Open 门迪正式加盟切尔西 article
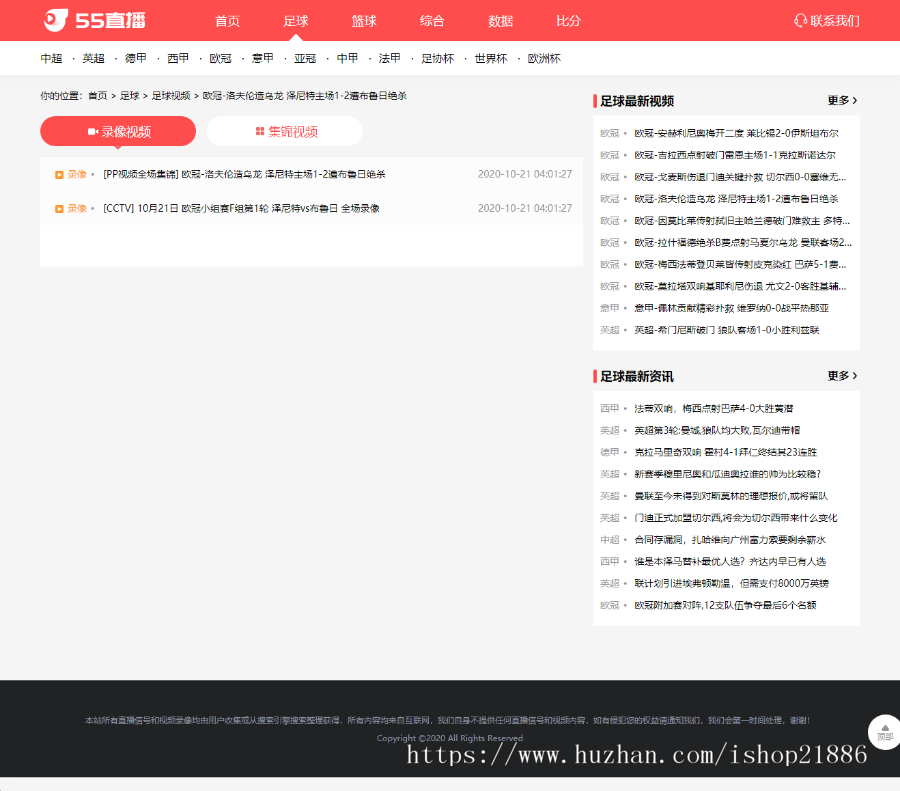Viewport: 900px width, 791px height. 736,517
